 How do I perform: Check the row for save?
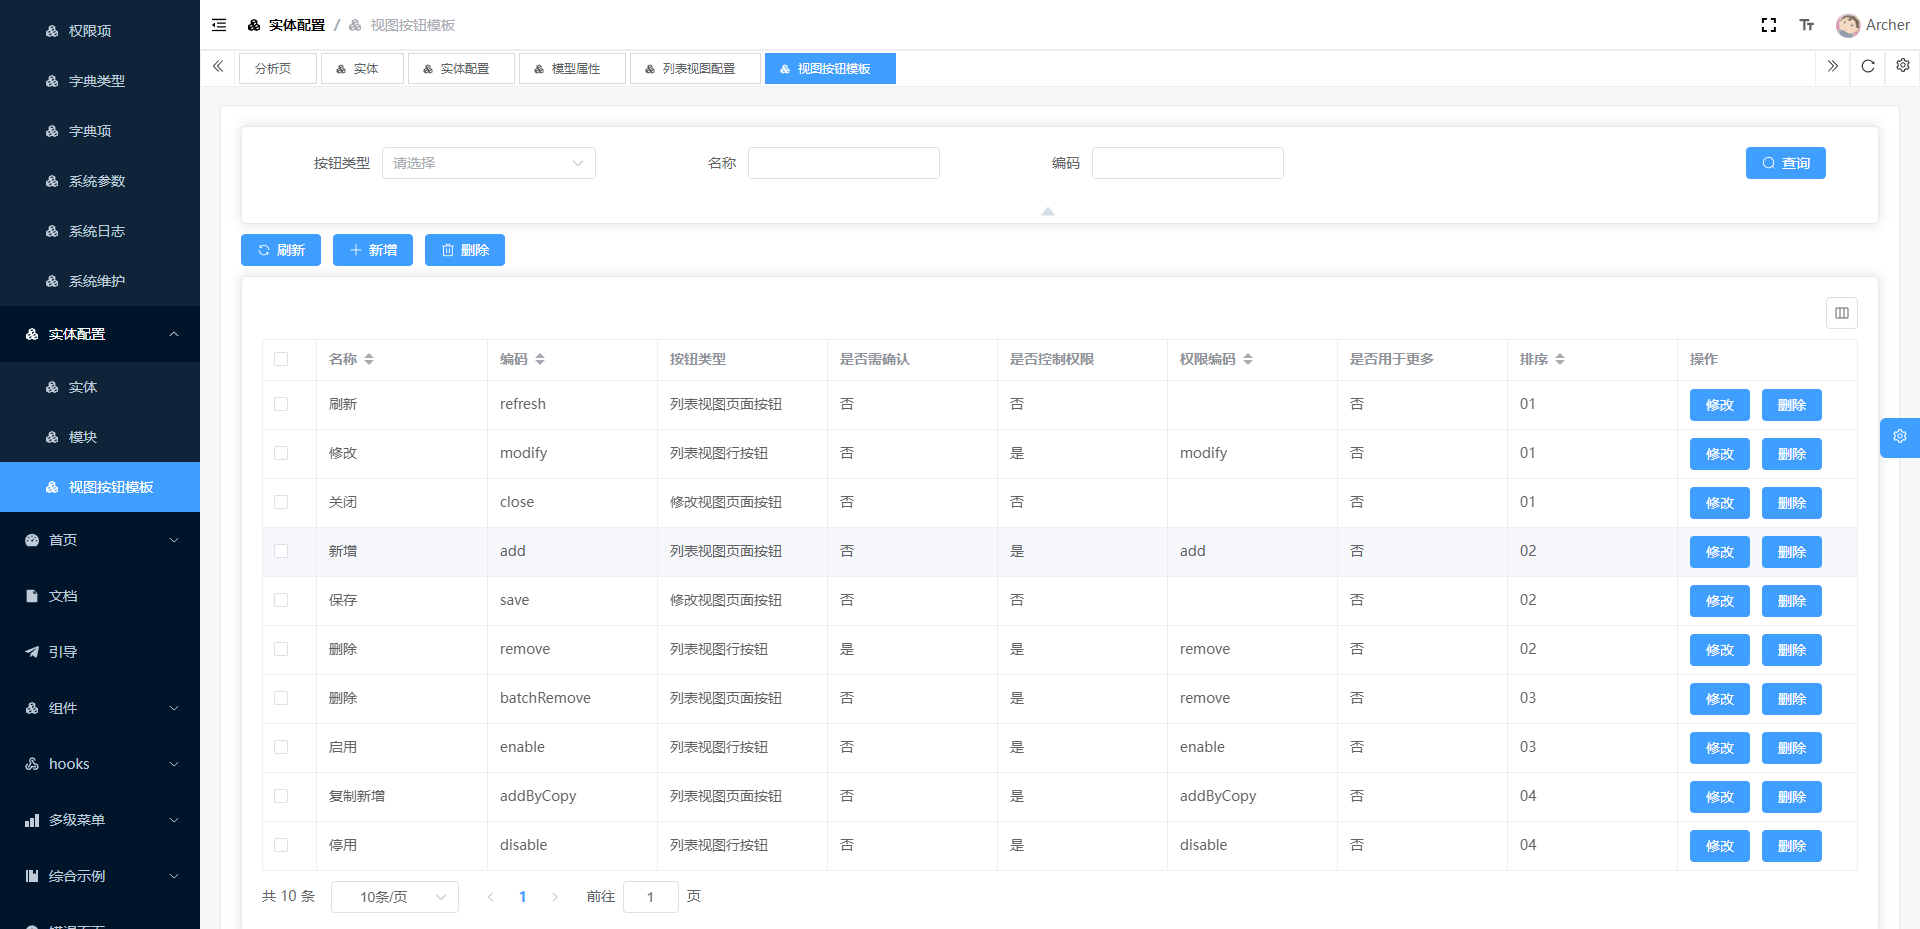[281, 600]
